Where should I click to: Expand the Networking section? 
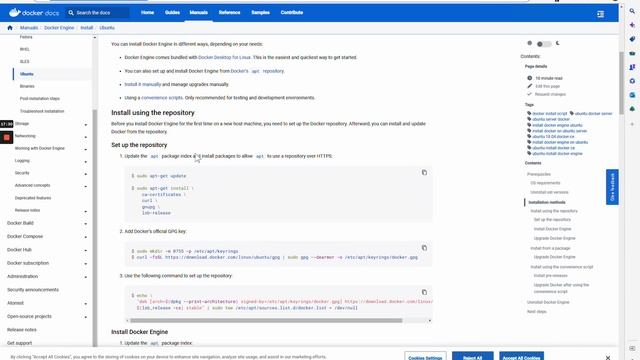coord(86,137)
